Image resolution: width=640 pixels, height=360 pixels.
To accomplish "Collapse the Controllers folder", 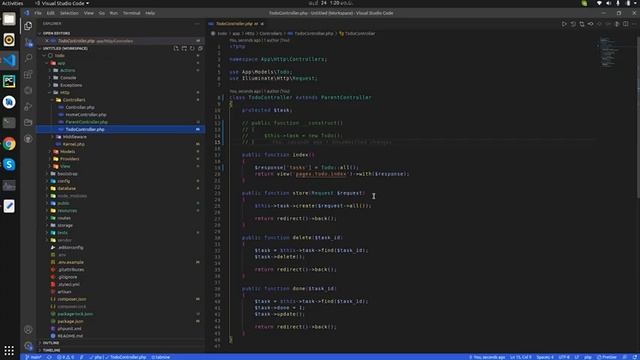I will click(x=74, y=100).
